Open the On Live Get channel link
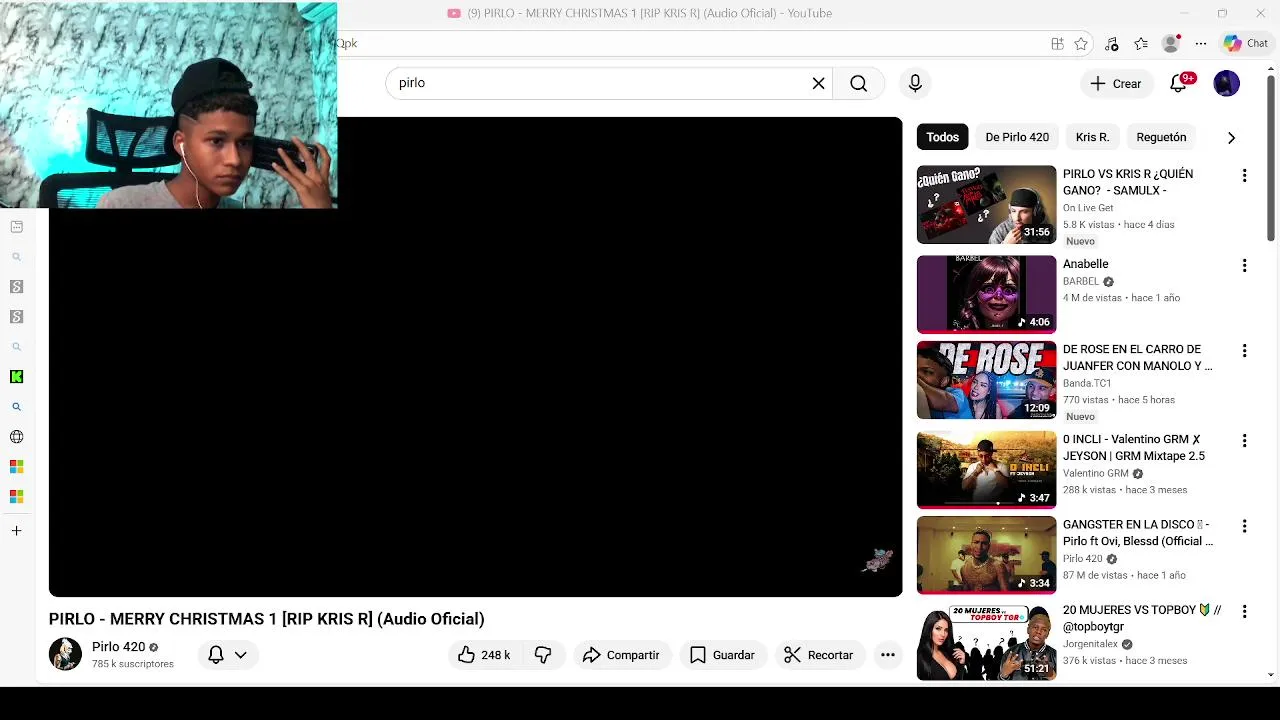The height and width of the screenshot is (720, 1280). 1088,208
